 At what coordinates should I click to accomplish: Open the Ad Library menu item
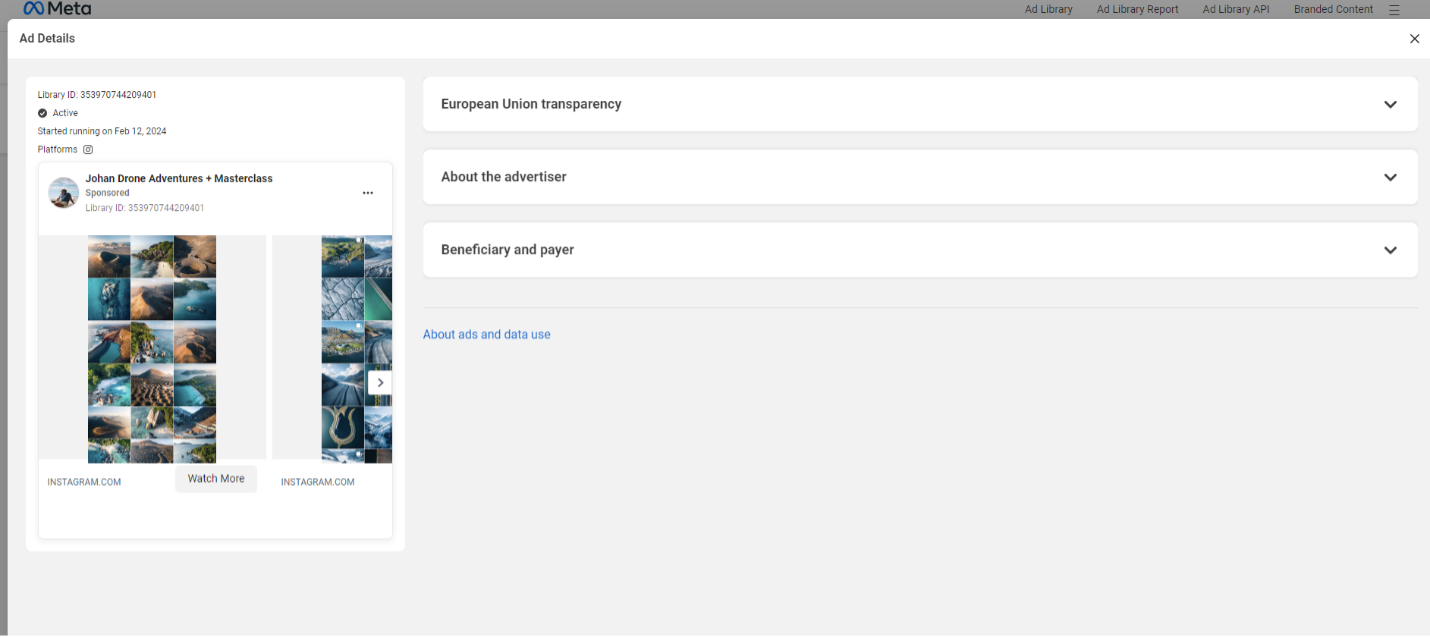click(x=1048, y=9)
